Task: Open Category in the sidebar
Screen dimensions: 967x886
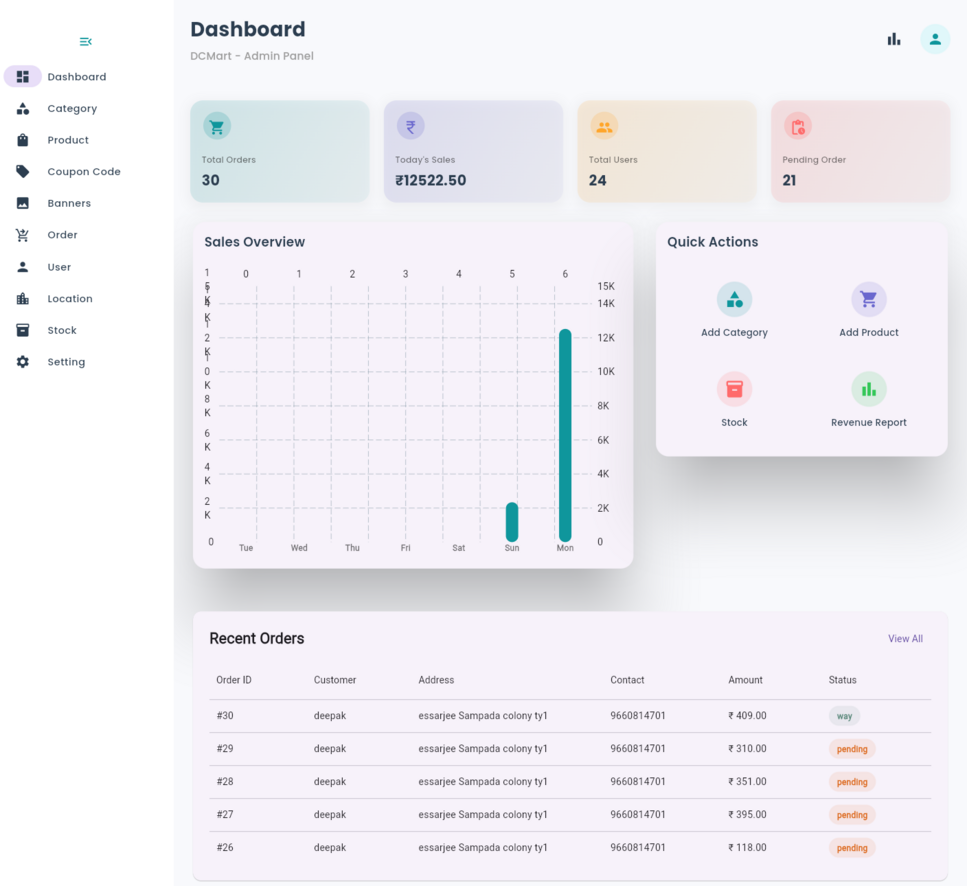Action: (71, 108)
